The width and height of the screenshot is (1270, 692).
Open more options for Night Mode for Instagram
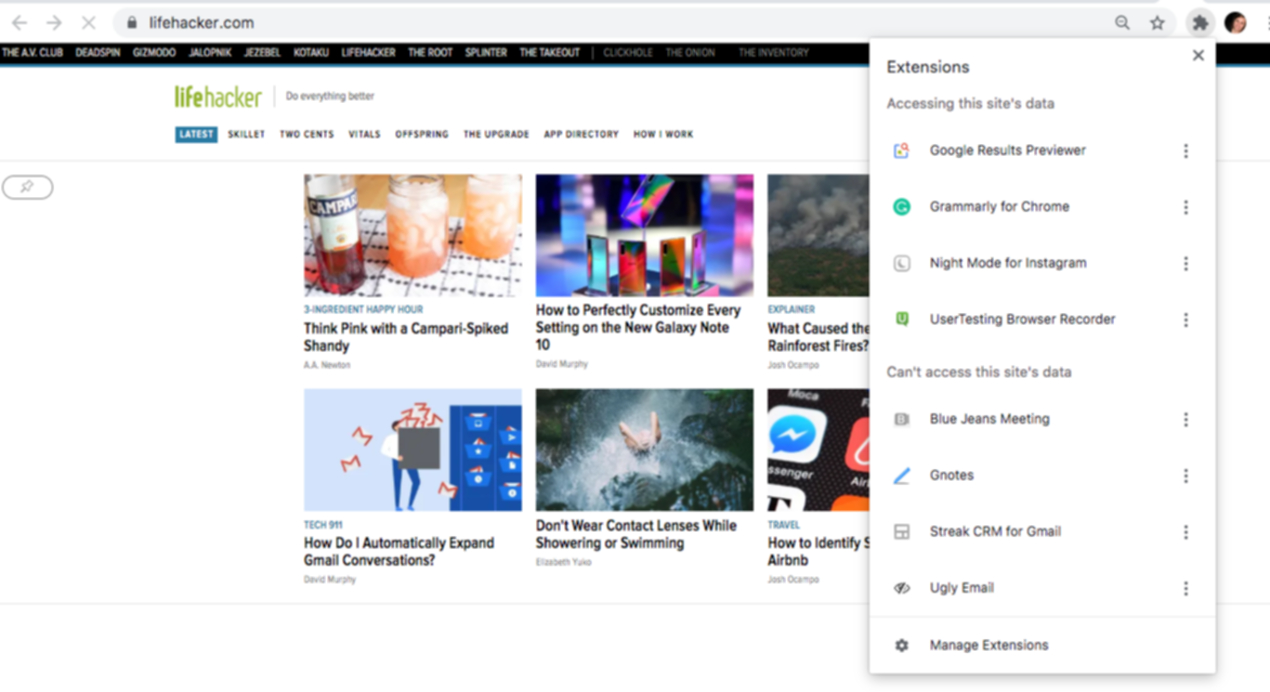1186,263
